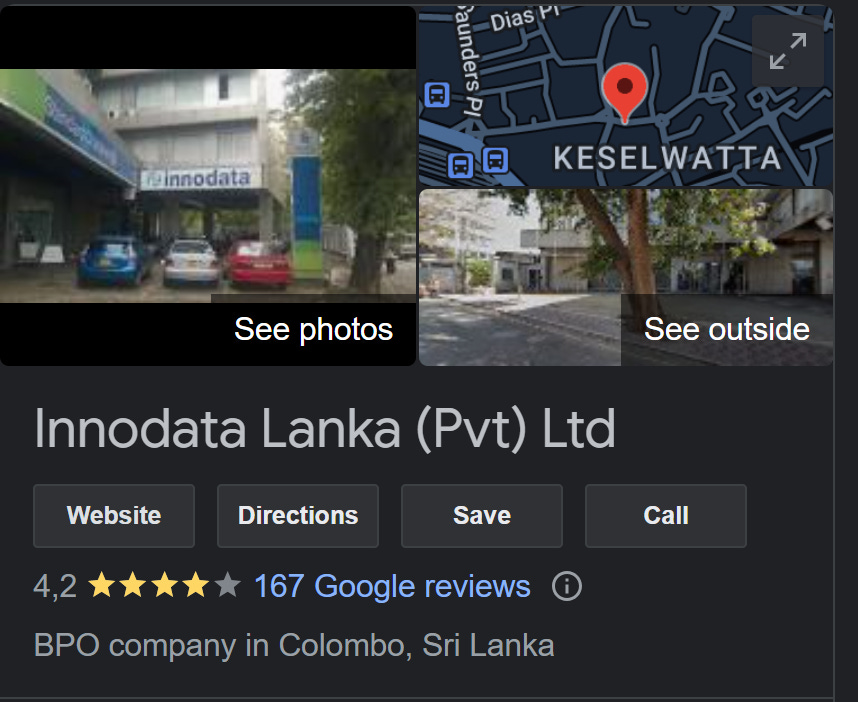This screenshot has height=702, width=858.
Task: Open the company Website button
Action: [114, 516]
